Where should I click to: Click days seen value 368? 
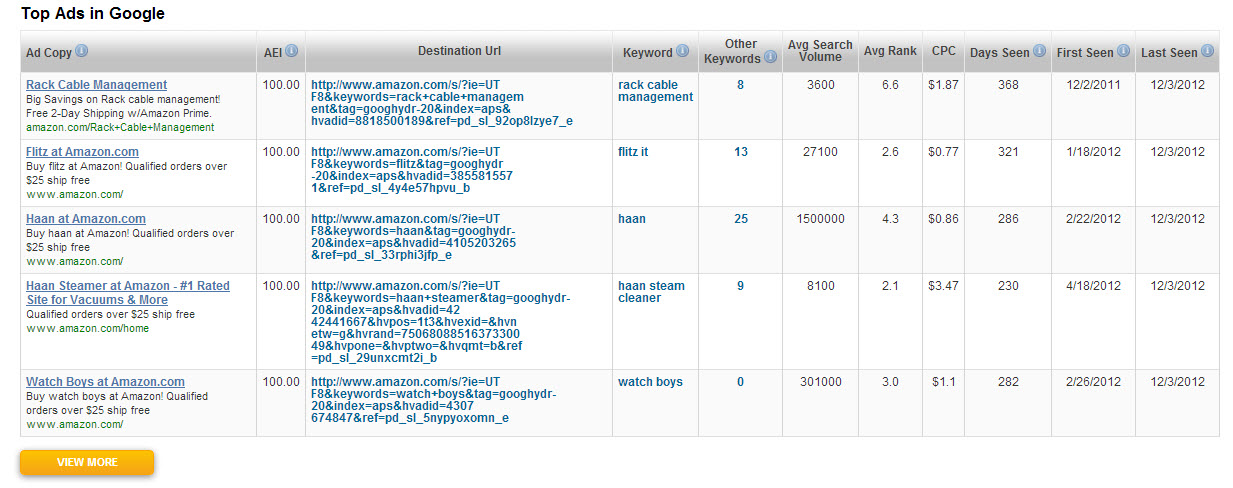pos(1008,85)
